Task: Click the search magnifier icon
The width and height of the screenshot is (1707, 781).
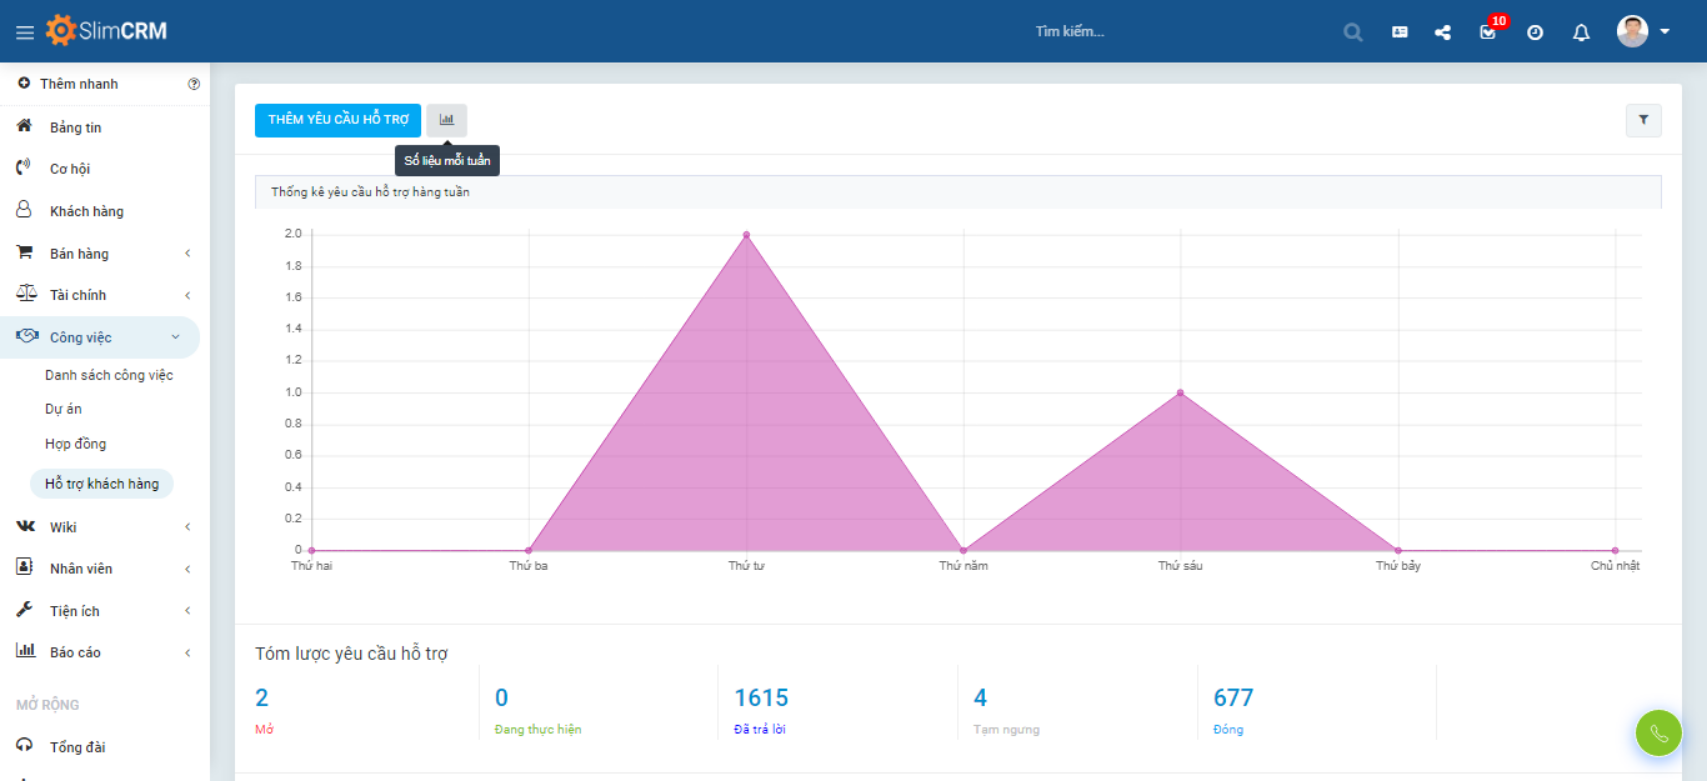Action: pyautogui.click(x=1353, y=32)
